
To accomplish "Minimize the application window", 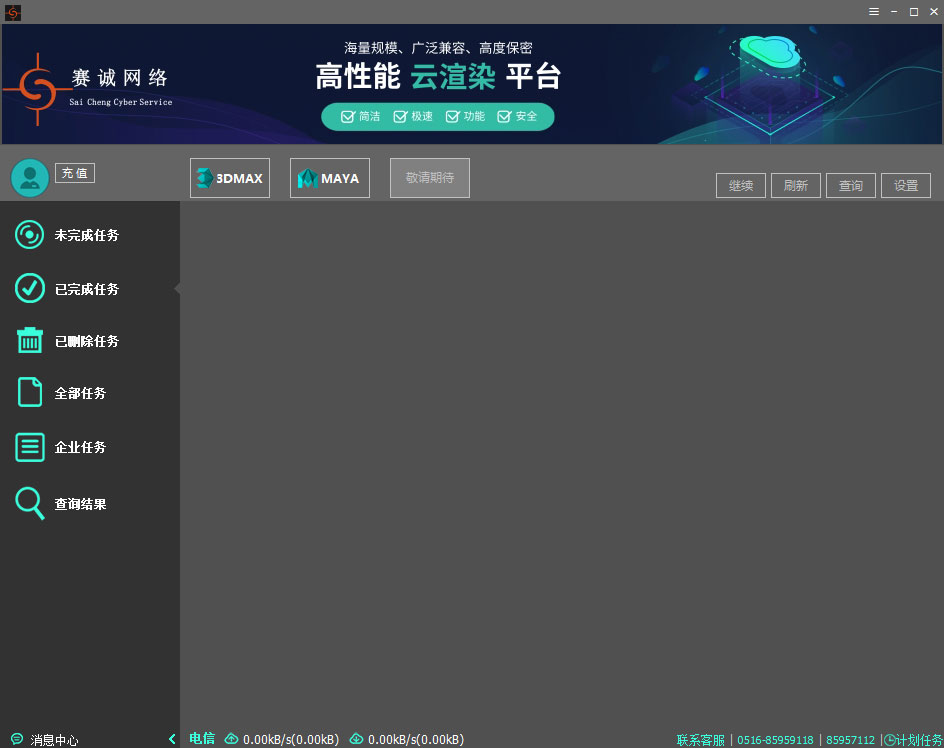I will coord(894,11).
